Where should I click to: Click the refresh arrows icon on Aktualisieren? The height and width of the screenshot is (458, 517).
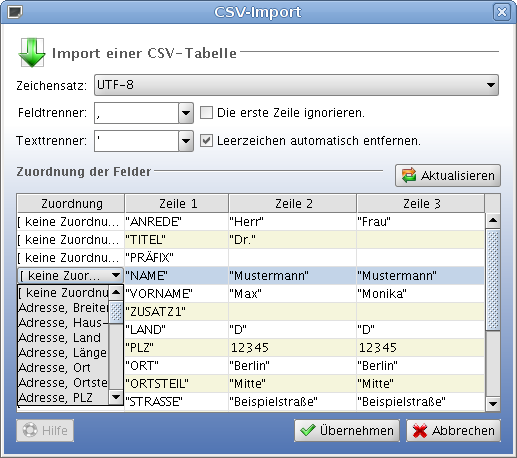pos(409,175)
